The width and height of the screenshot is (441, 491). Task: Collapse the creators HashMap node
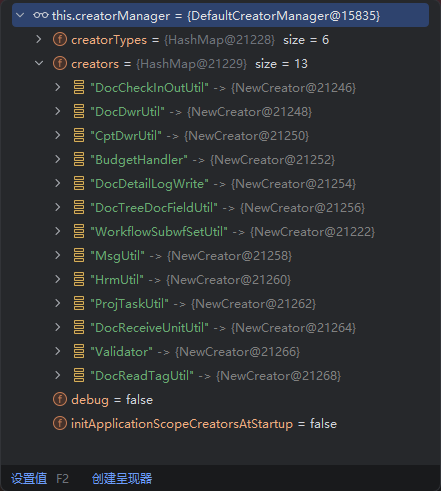[x=39, y=63]
